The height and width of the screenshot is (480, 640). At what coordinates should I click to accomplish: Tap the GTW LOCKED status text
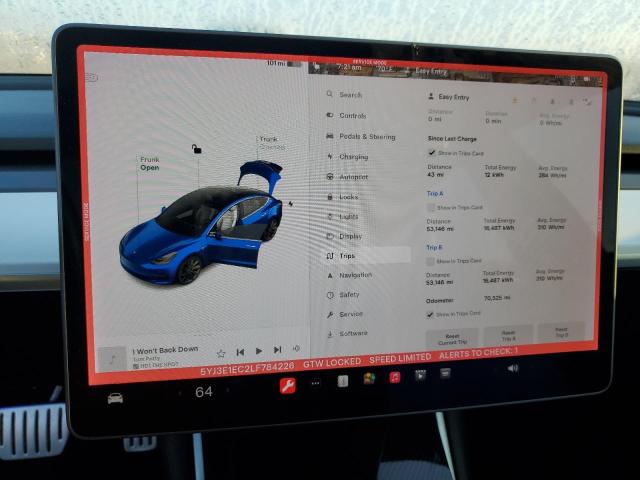click(332, 362)
